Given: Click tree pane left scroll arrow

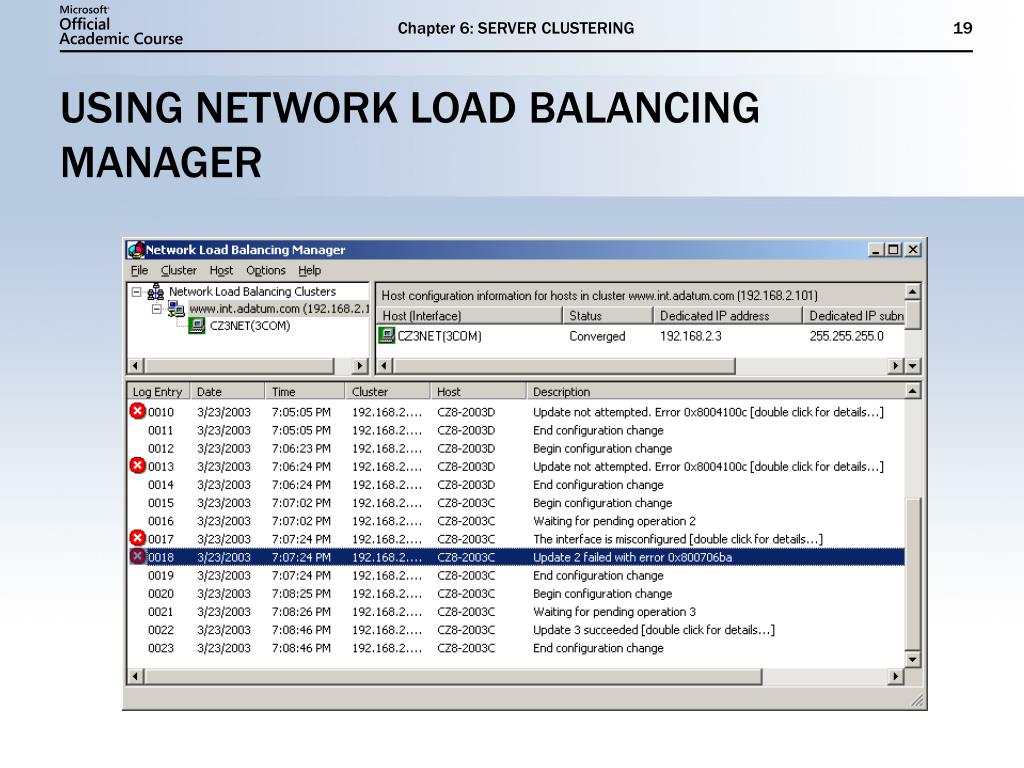Looking at the screenshot, I should point(135,366).
